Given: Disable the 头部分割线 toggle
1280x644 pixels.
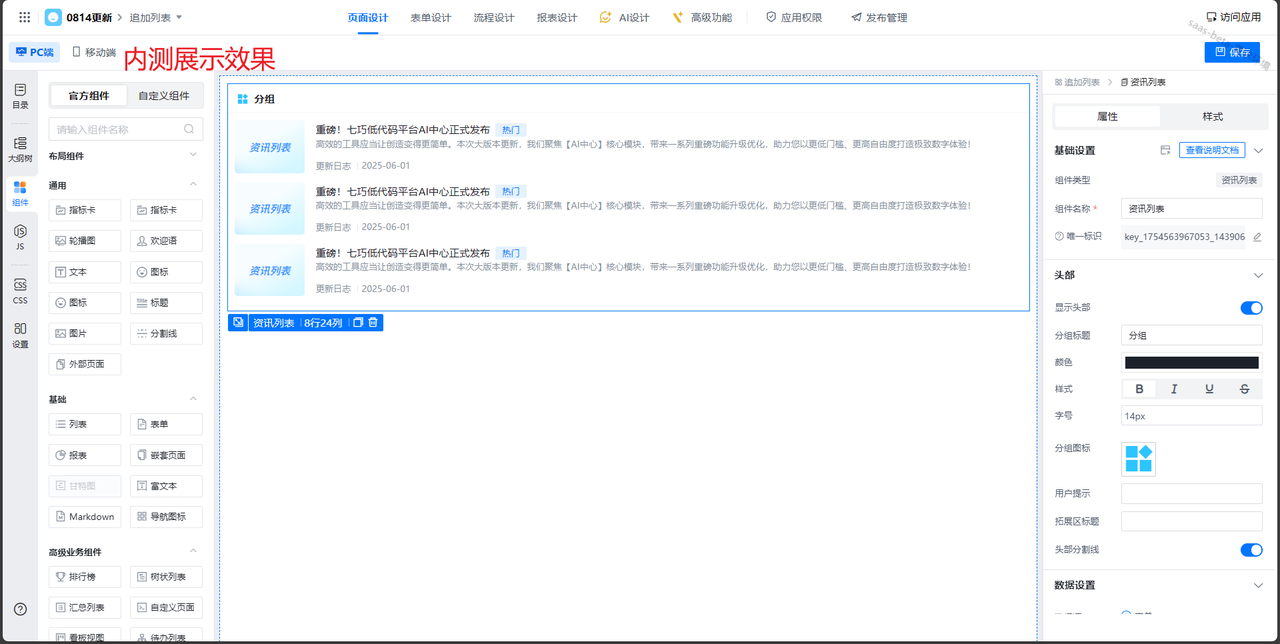Looking at the screenshot, I should tap(1251, 550).
